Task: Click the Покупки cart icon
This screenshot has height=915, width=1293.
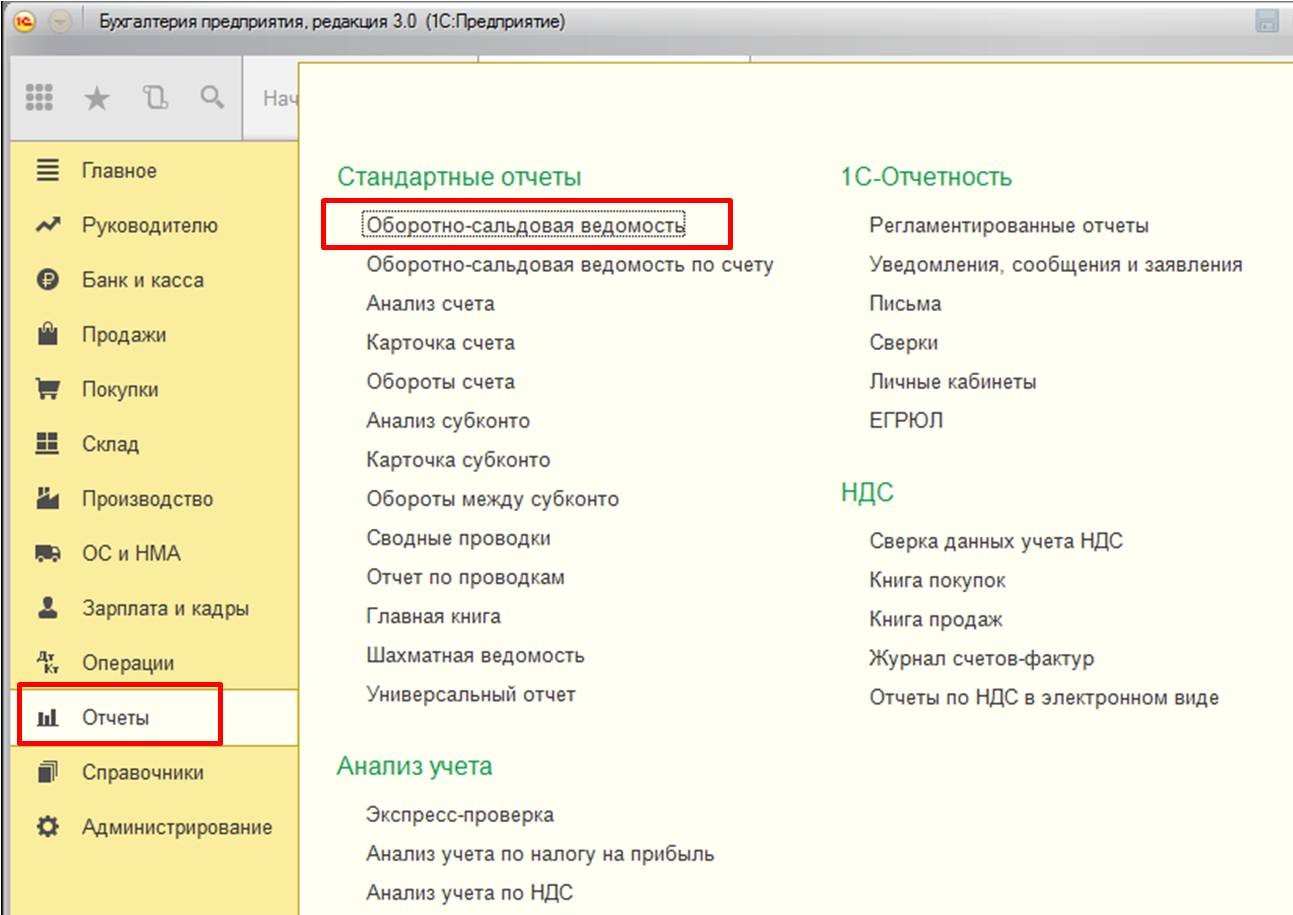Action: [48, 390]
